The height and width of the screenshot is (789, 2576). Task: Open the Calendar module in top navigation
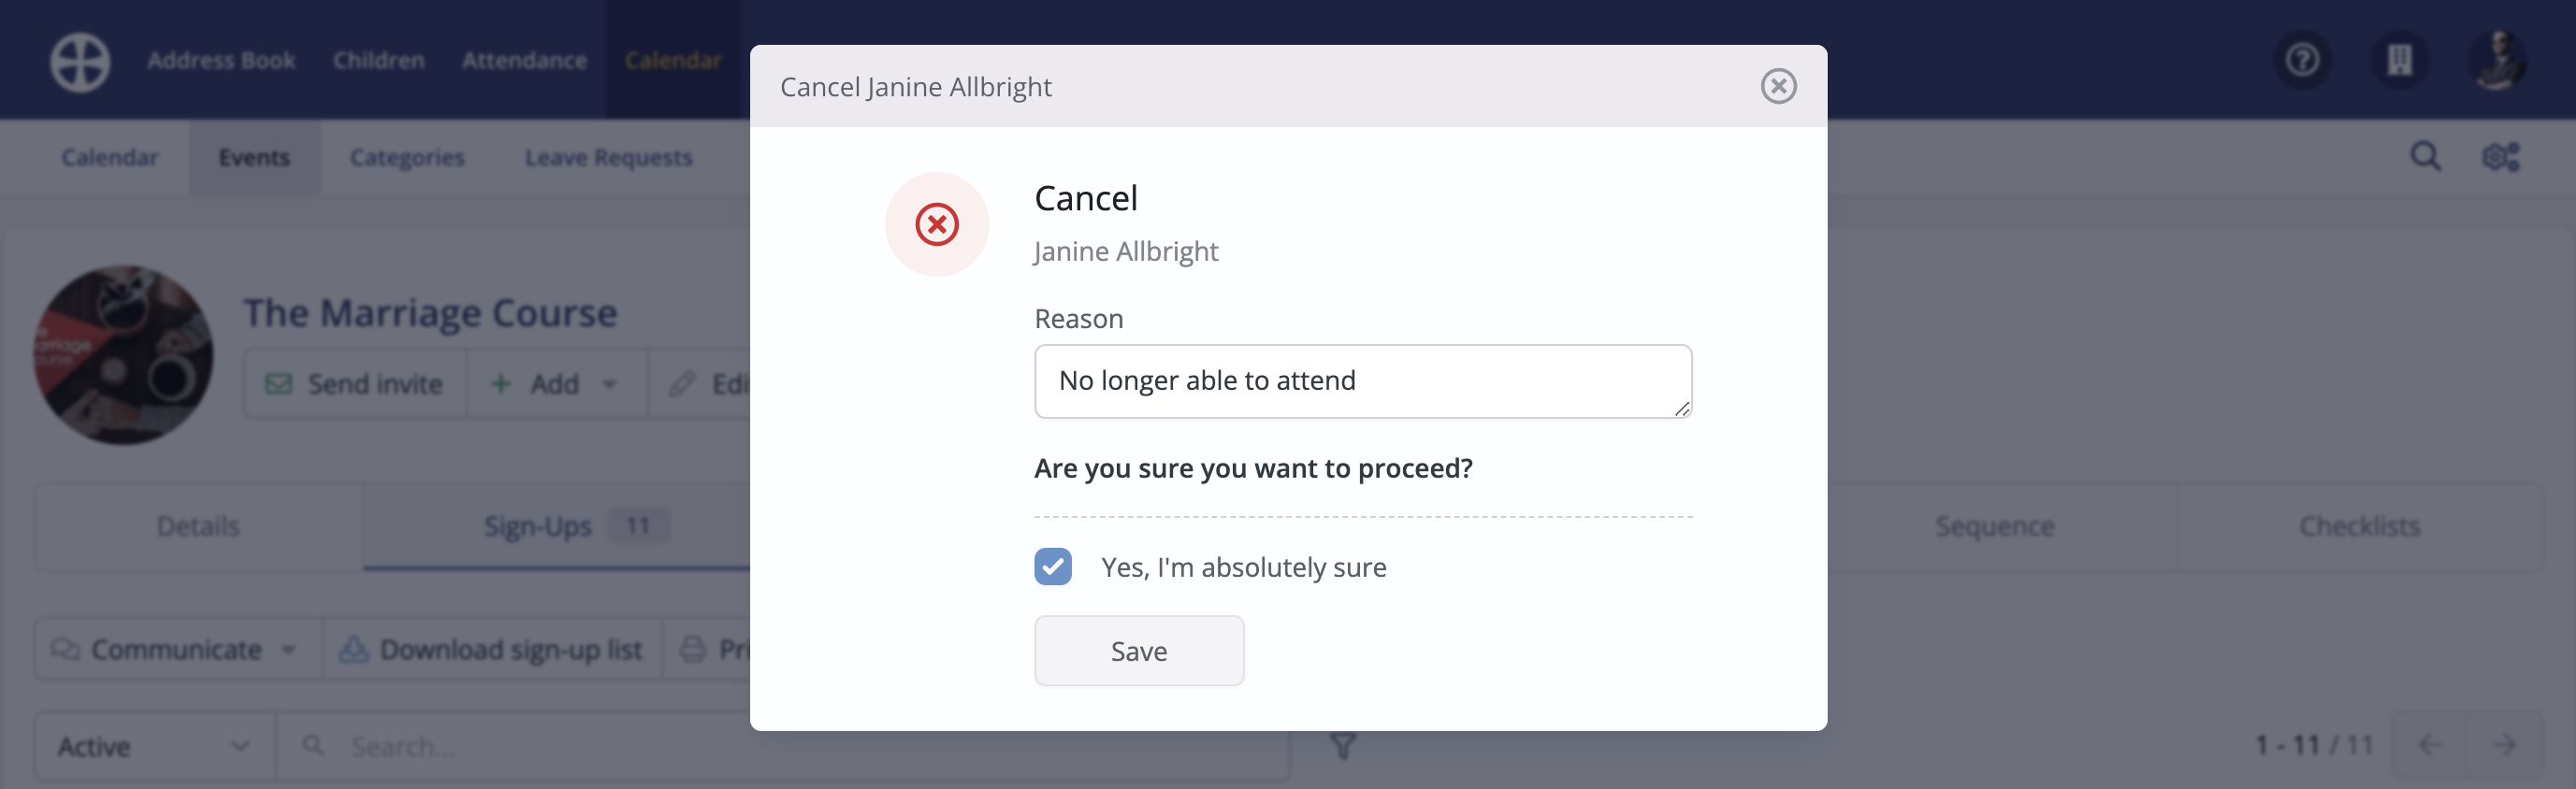[673, 60]
